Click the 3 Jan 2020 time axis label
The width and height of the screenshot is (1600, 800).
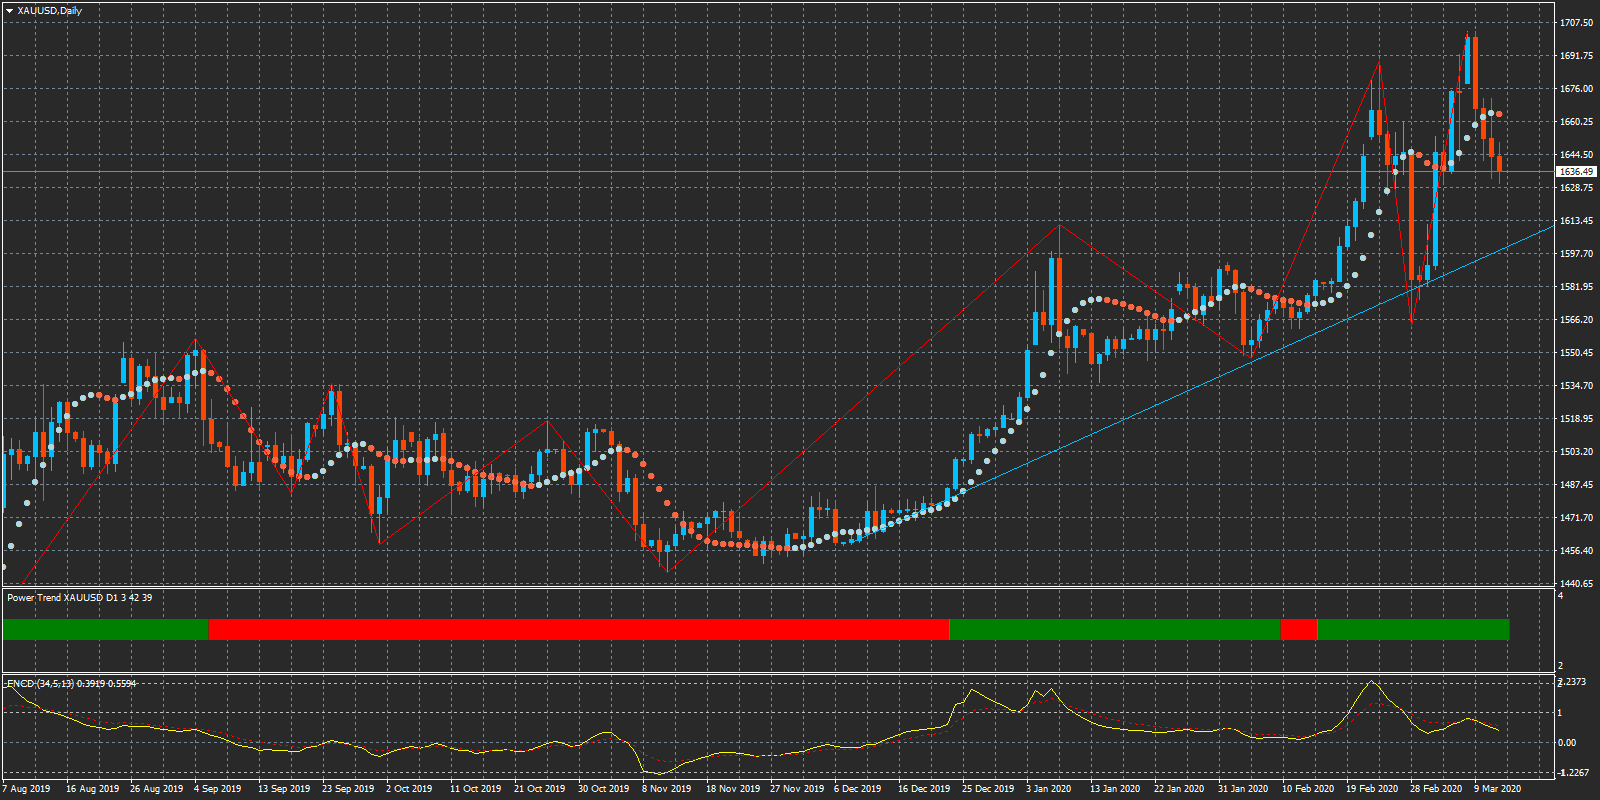pos(1048,789)
